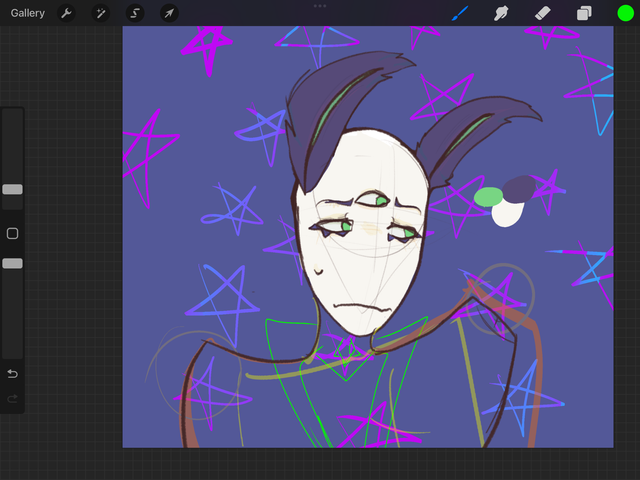Tap the light green palette blob on canvas
Viewport: 640px width, 480px height.
488,197
